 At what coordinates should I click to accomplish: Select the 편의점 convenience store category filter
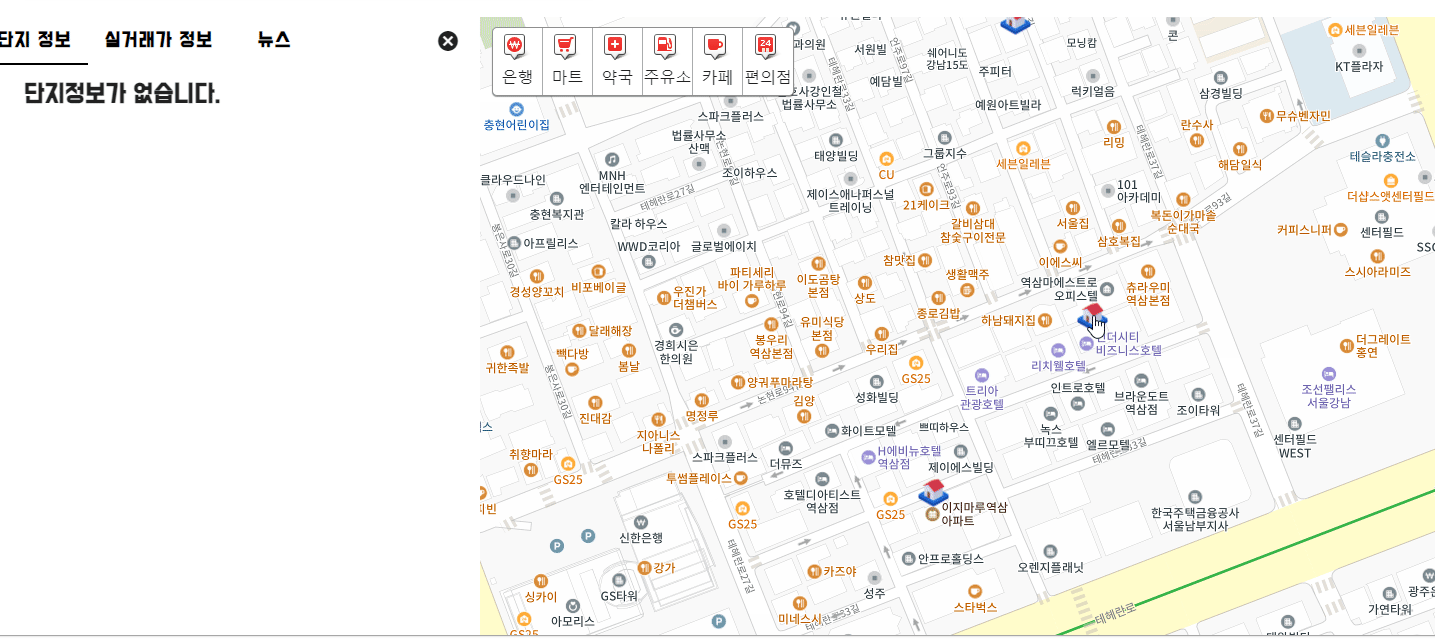(768, 61)
